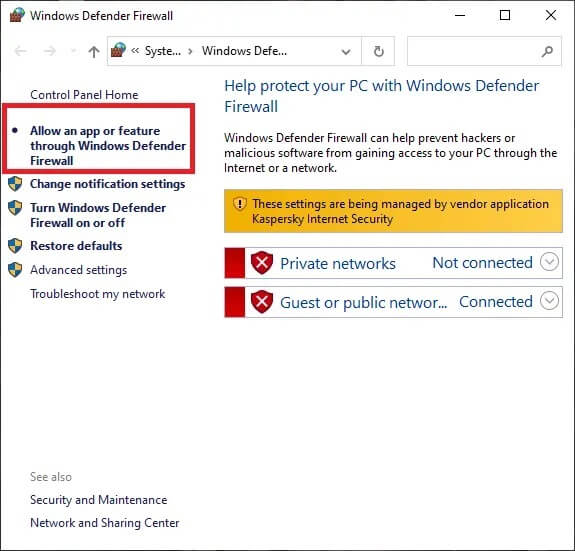Click the warning icon in yellow Kaspersky banner
The width and height of the screenshot is (575, 551).
[x=239, y=203]
